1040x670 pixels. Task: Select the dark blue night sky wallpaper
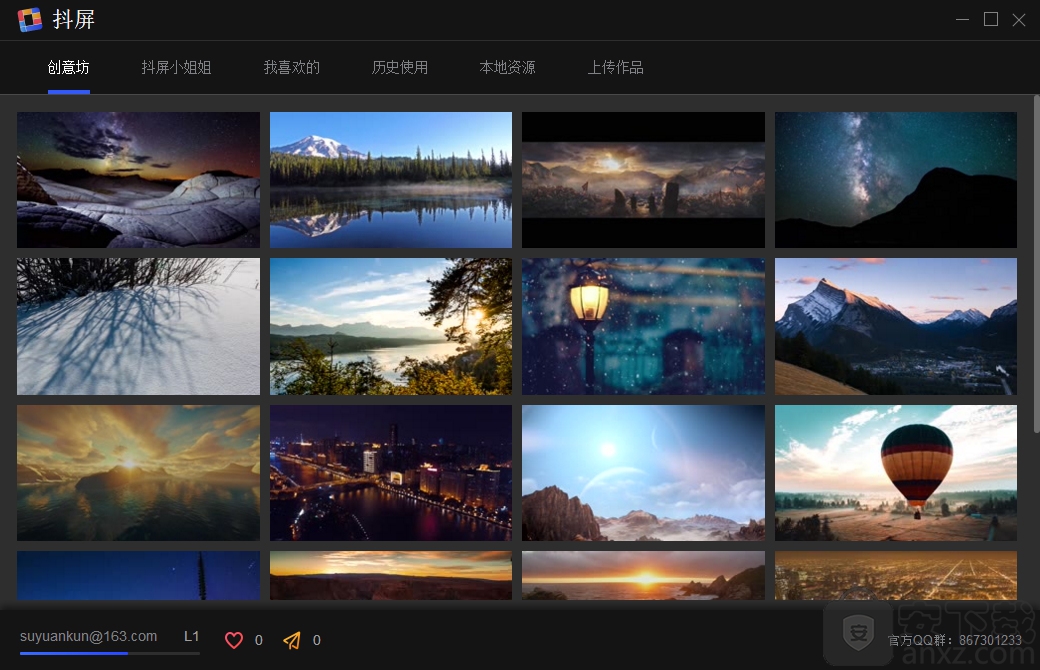(139, 576)
